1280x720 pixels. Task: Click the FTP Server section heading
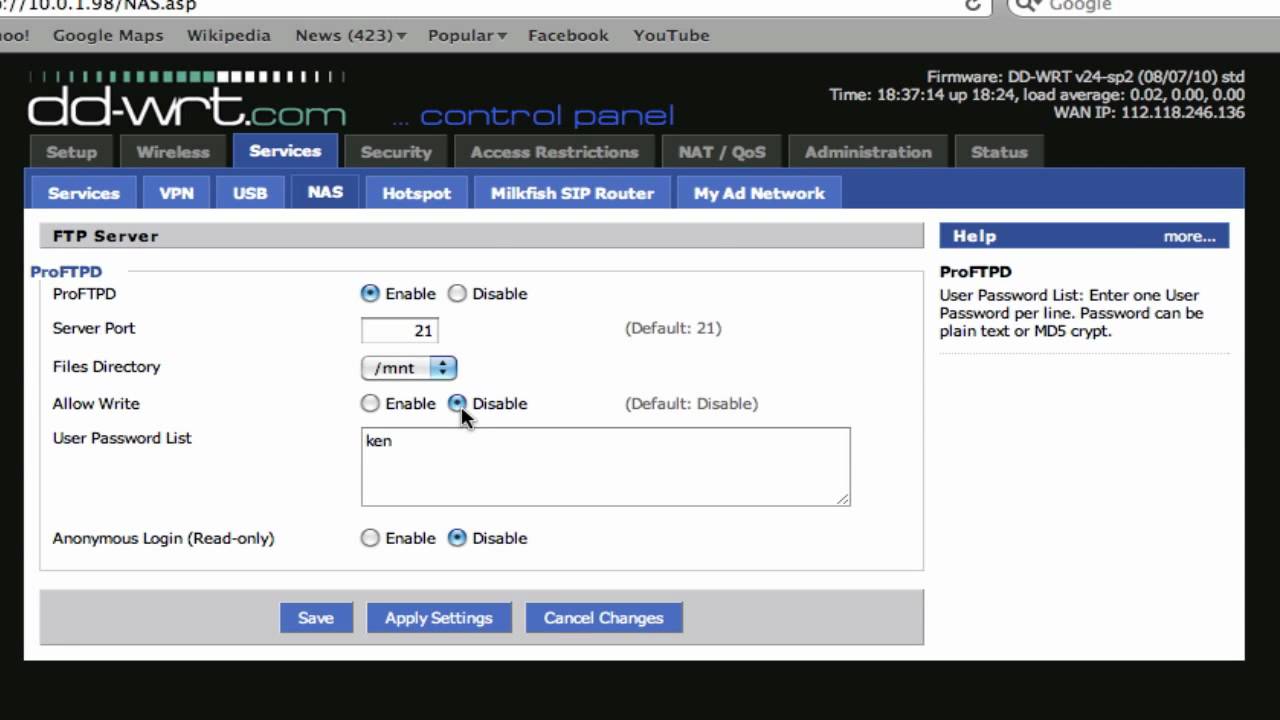click(x=105, y=236)
